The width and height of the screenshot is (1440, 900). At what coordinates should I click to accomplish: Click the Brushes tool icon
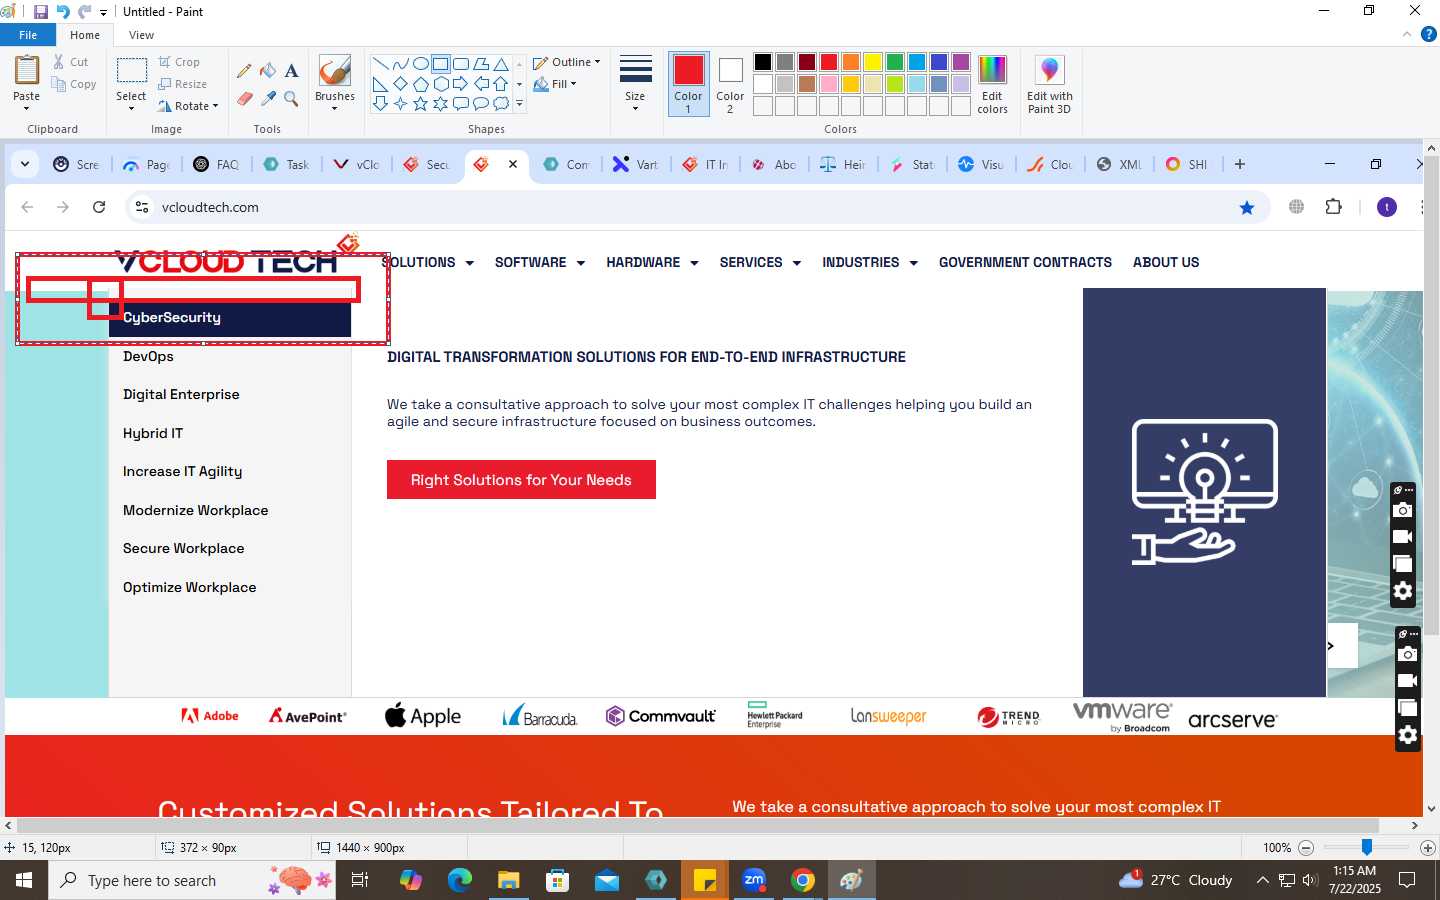coord(334,70)
